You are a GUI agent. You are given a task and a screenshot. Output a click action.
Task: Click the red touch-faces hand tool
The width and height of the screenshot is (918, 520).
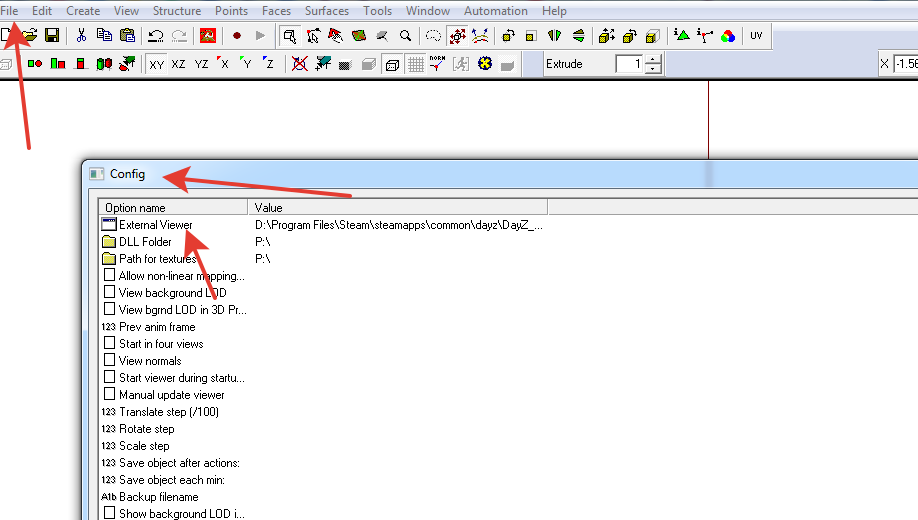[335, 36]
